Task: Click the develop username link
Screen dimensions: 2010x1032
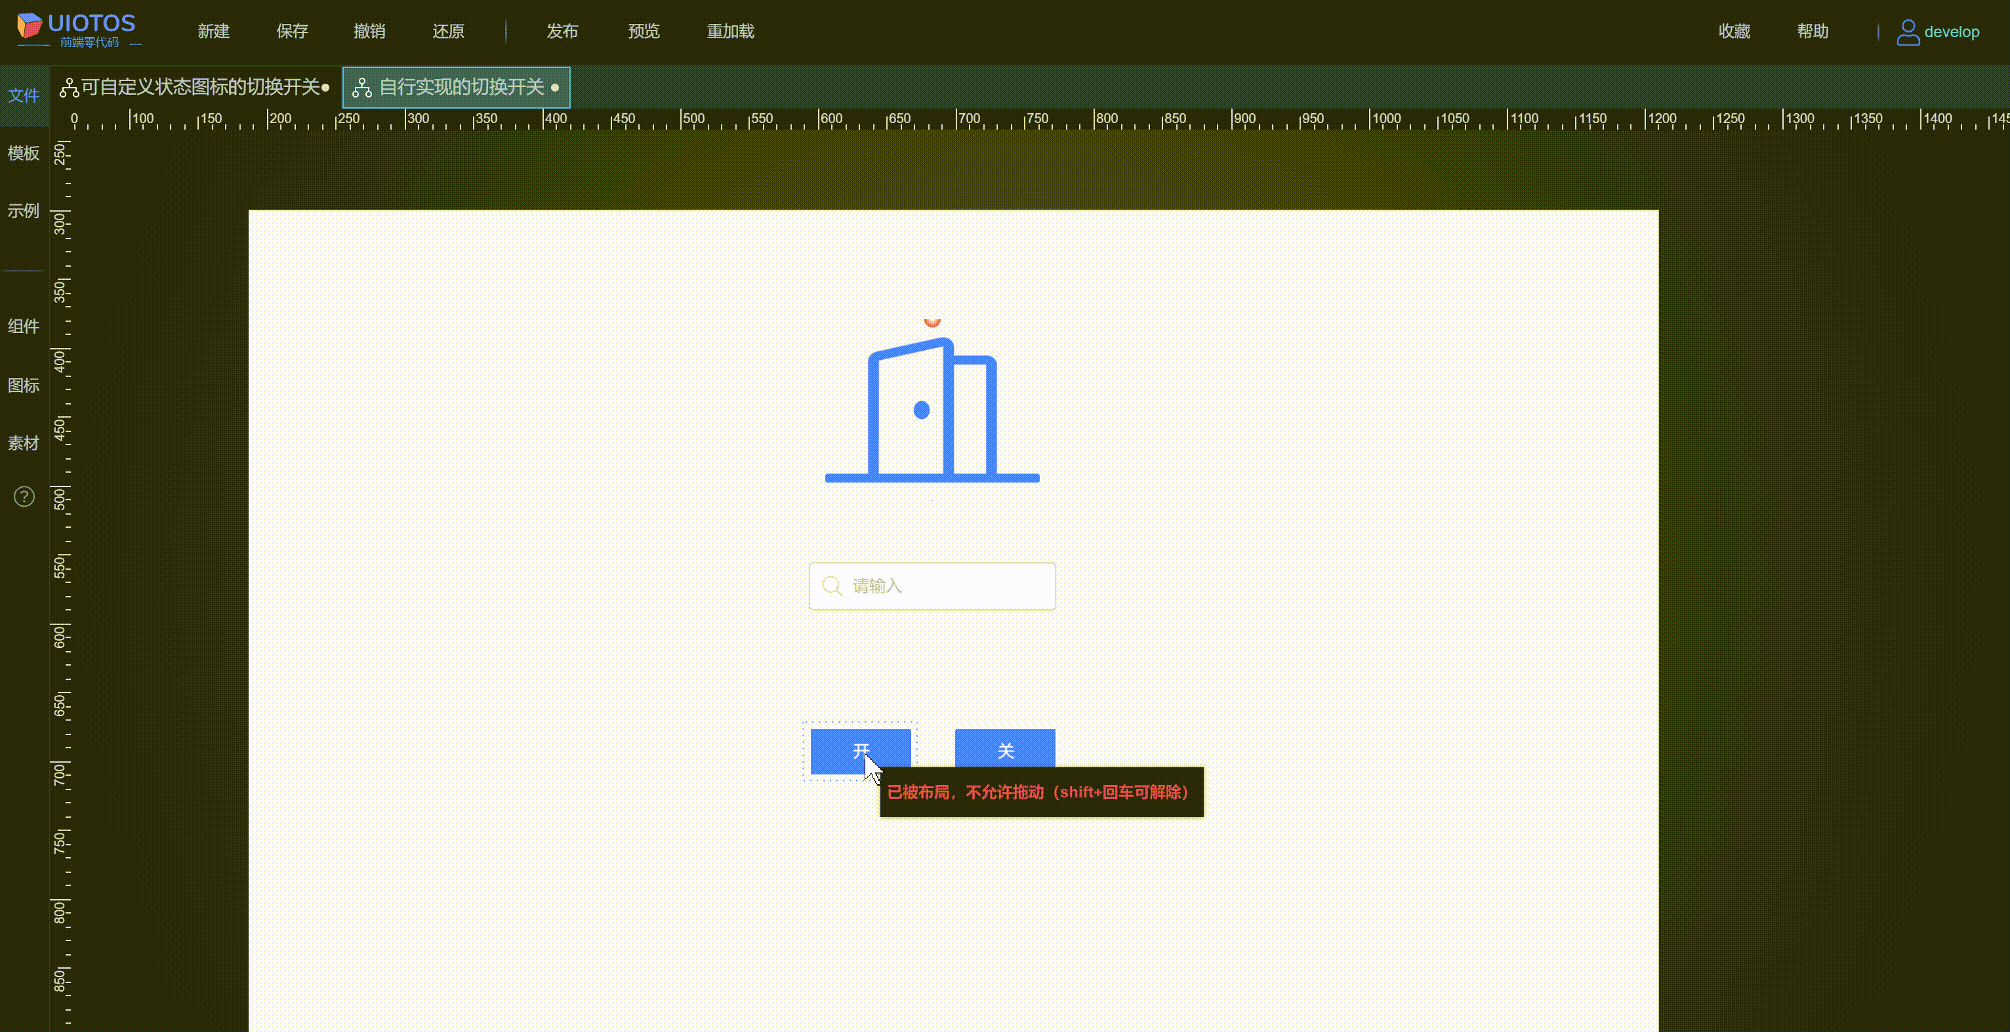Action: [x=1952, y=32]
